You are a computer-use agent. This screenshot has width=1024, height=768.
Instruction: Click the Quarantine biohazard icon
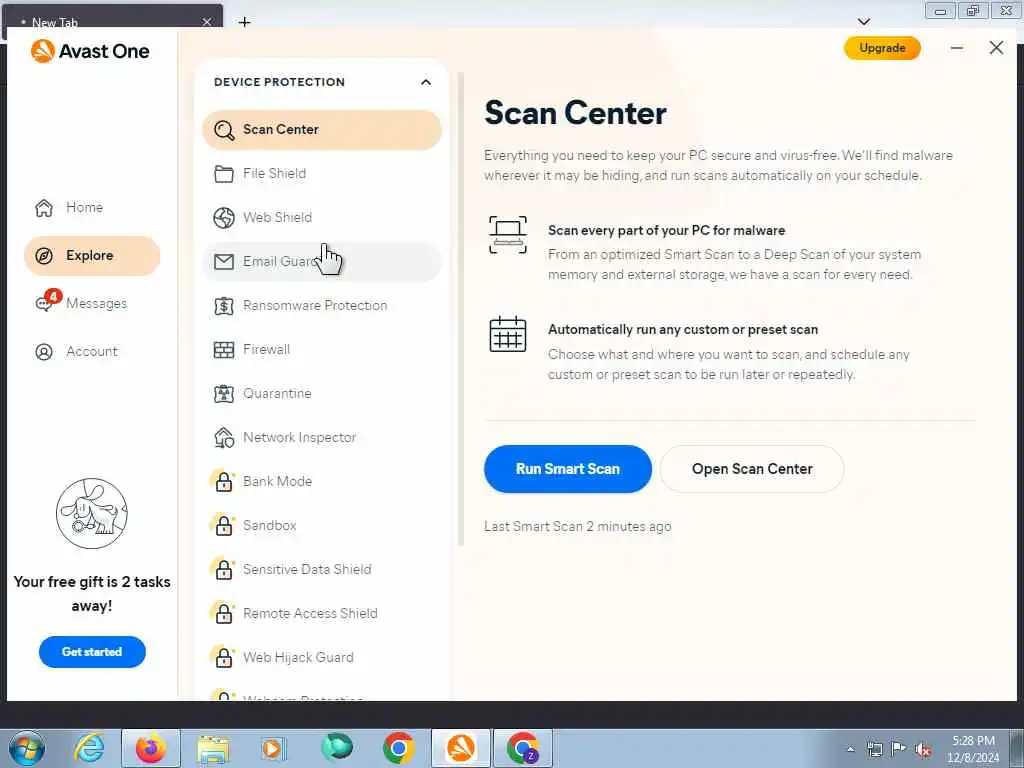click(224, 394)
